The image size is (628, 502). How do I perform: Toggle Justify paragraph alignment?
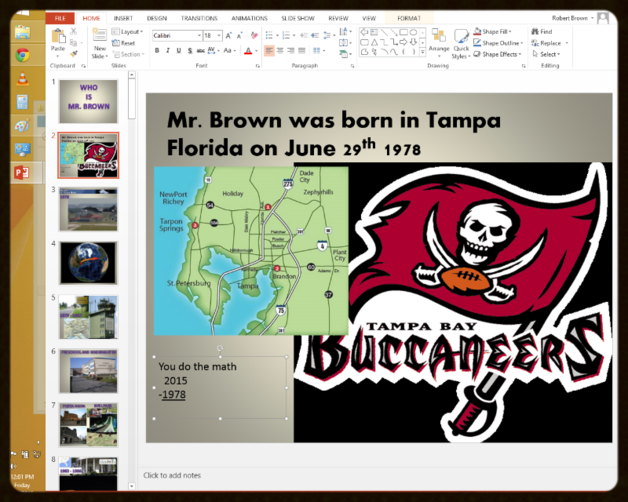tap(302, 50)
